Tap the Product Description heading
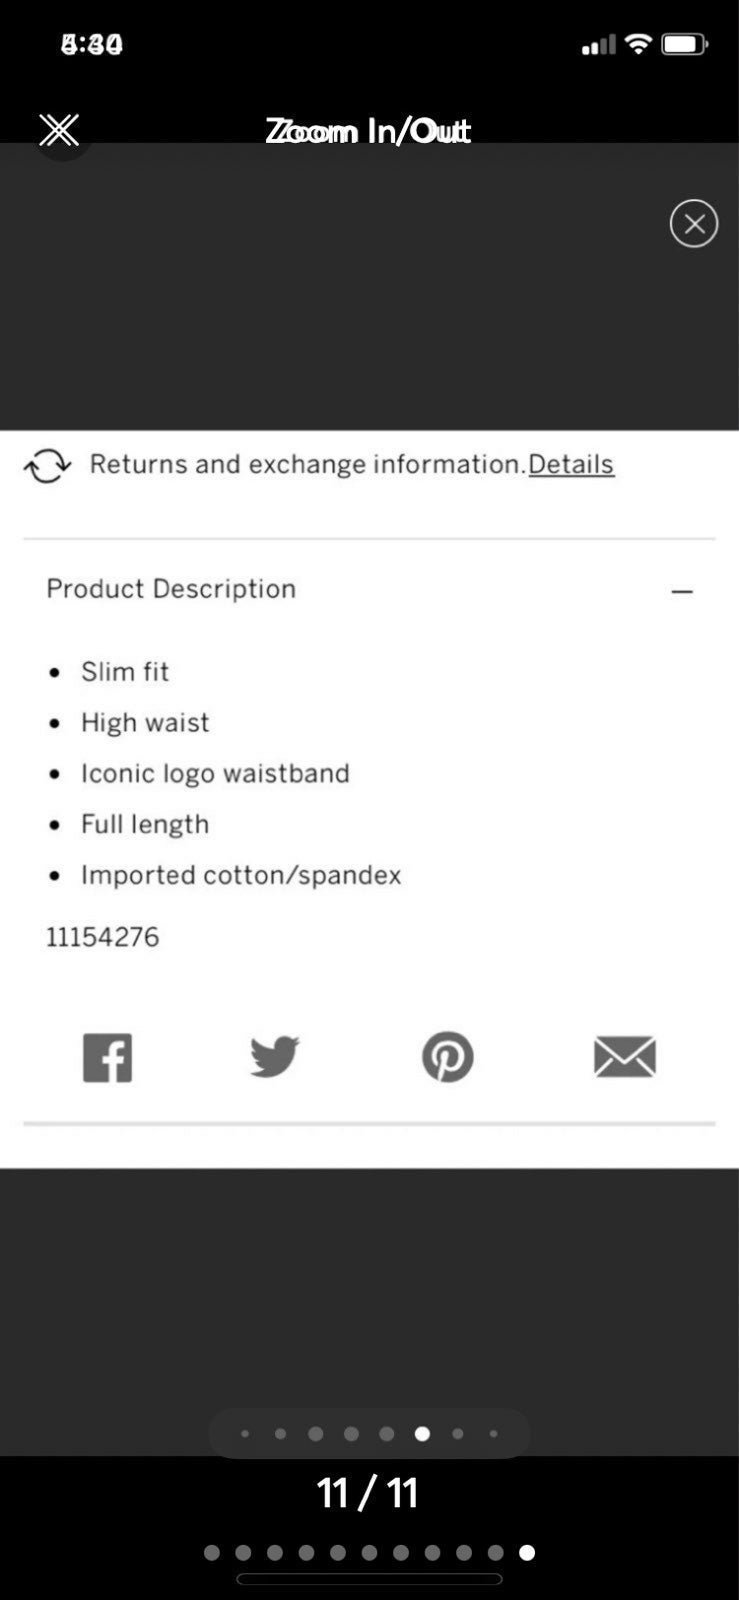This screenshot has height=1600, width=739. (x=171, y=589)
